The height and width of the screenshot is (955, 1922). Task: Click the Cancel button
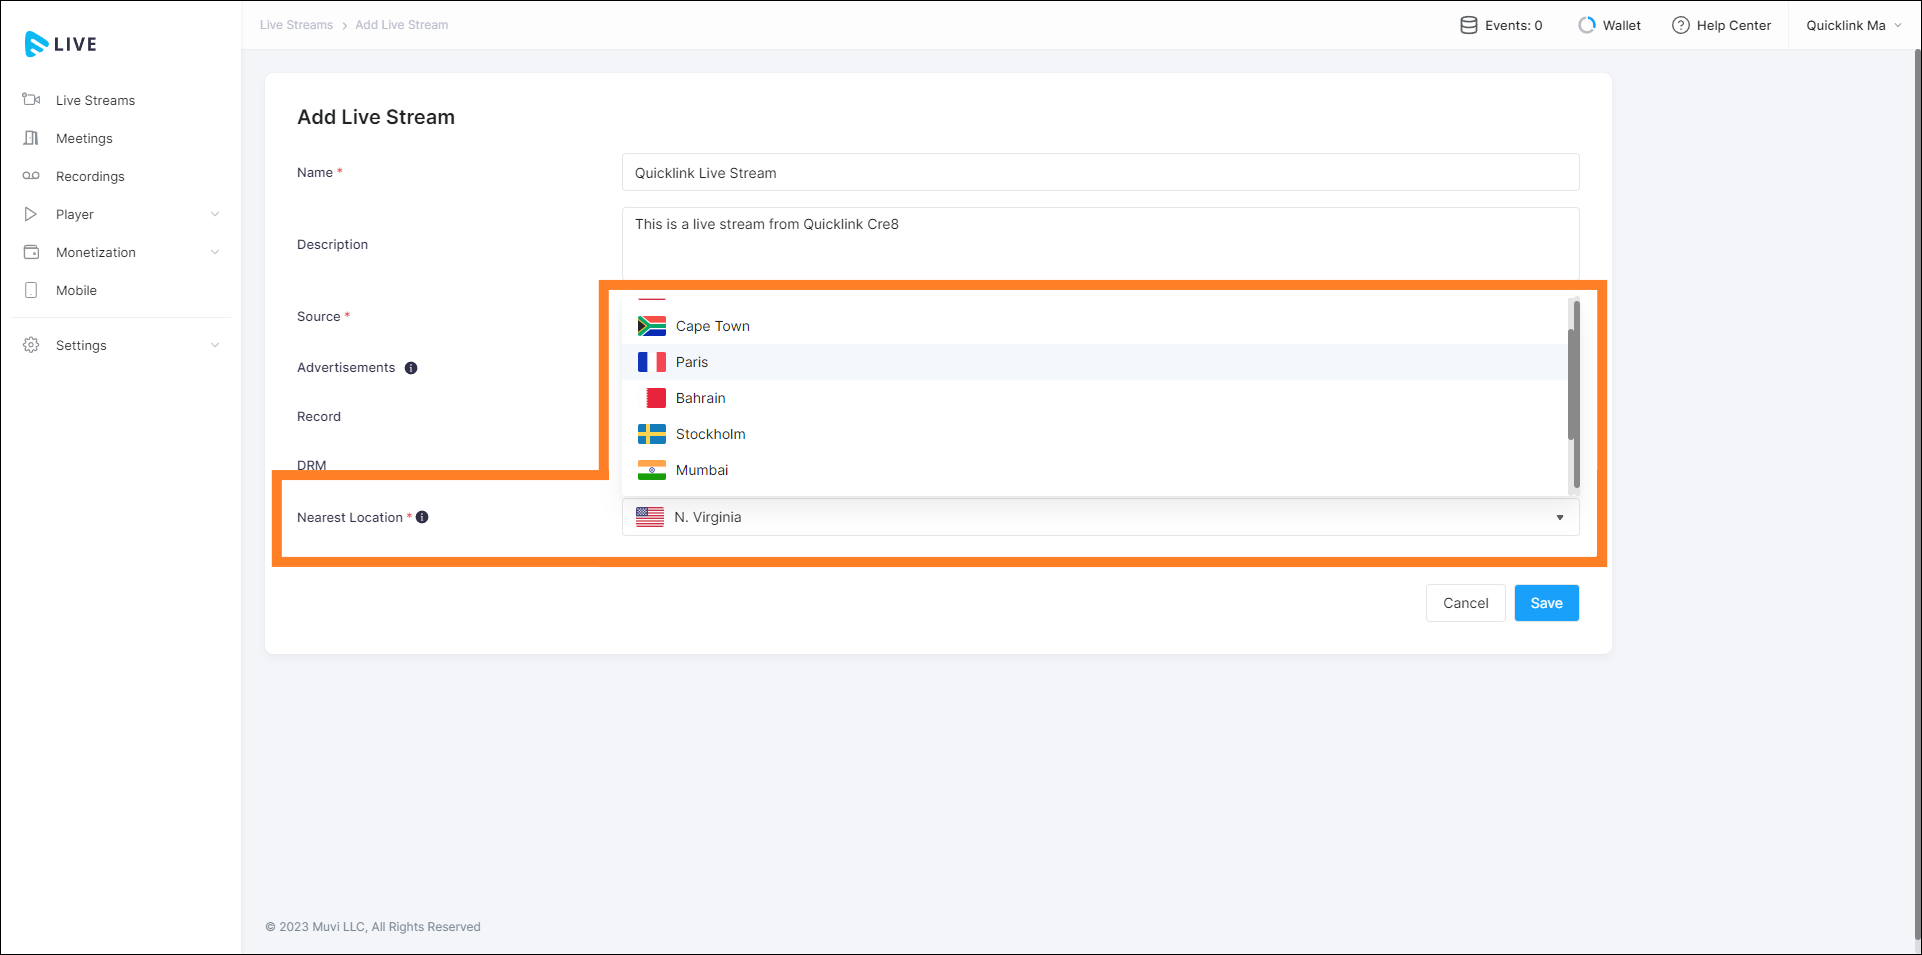[1465, 603]
